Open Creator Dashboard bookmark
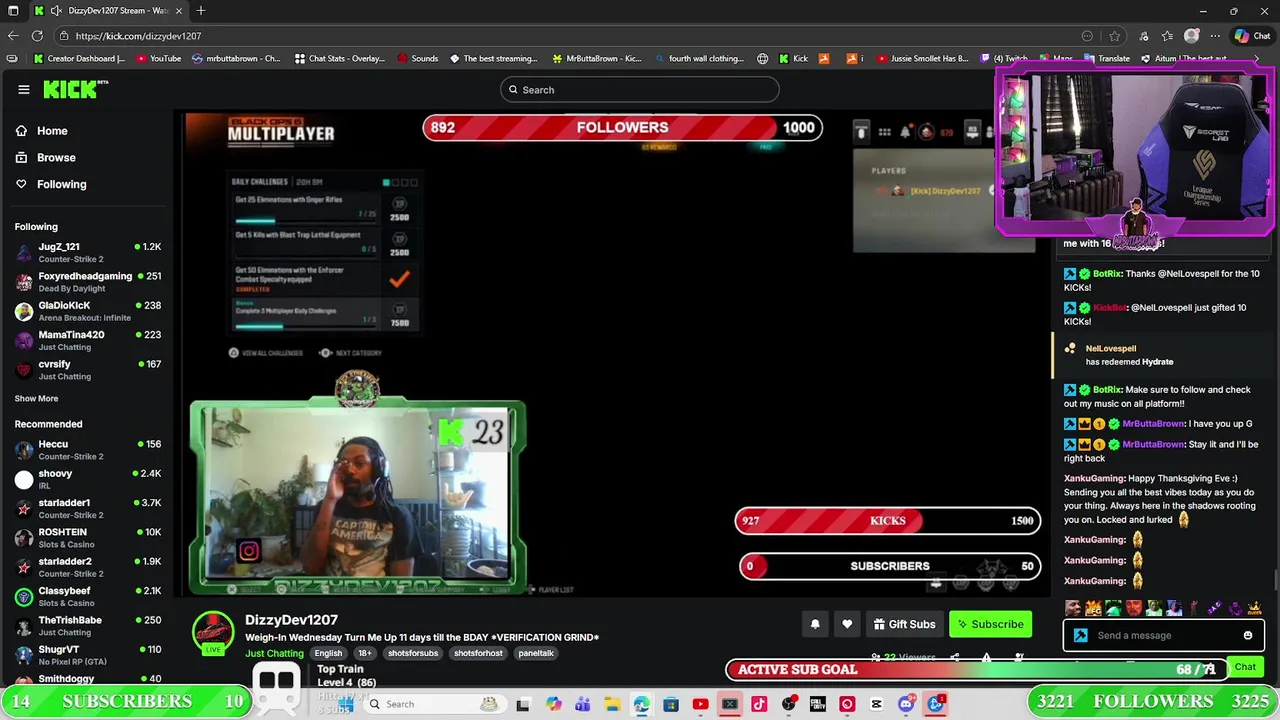Viewport: 1280px width, 720px height. 79,59
